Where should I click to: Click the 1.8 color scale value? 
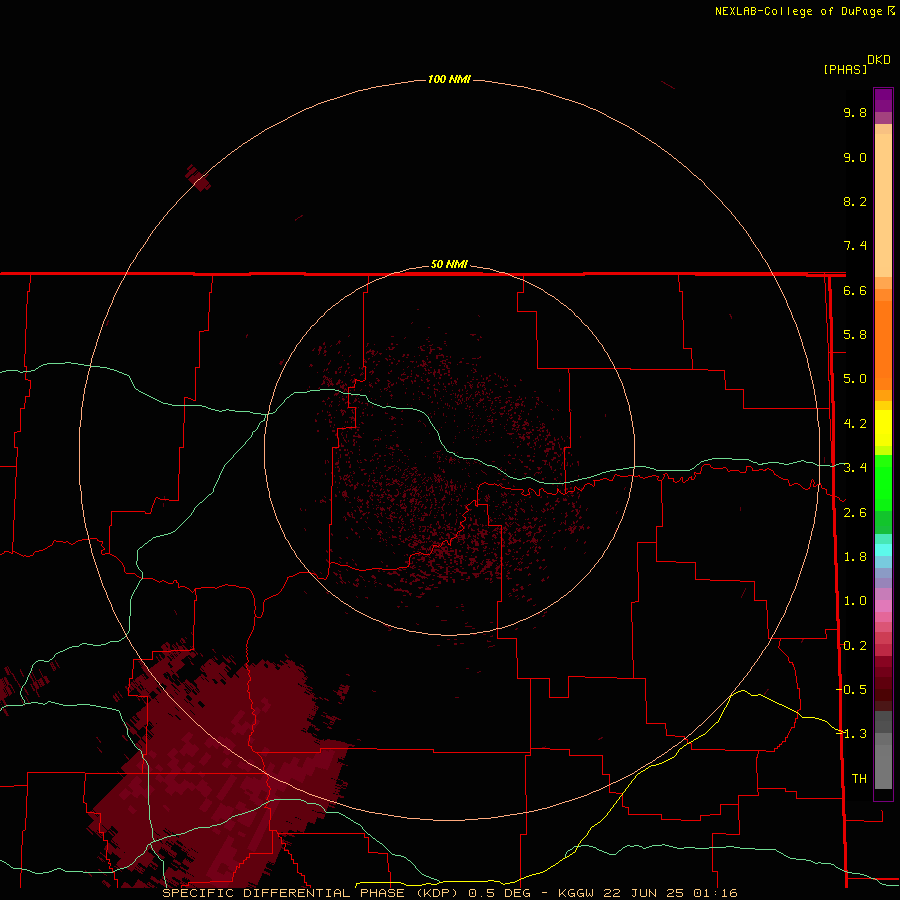pos(855,557)
